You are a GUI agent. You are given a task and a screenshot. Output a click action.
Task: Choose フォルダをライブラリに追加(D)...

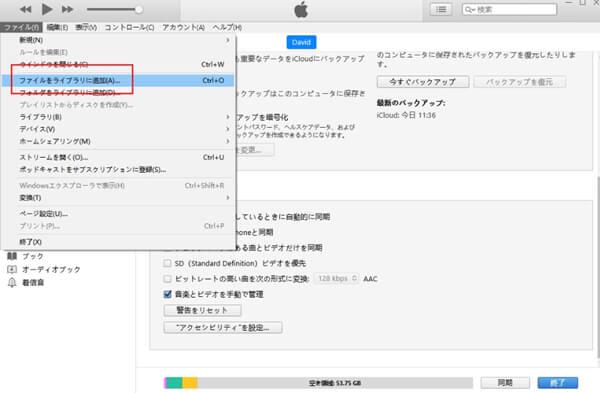coord(119,93)
